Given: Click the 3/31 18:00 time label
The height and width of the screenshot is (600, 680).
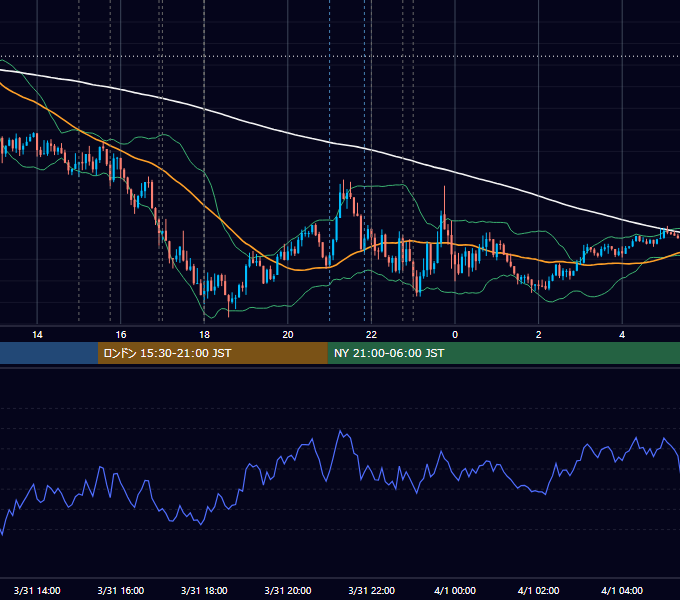Looking at the screenshot, I should (x=204, y=590).
